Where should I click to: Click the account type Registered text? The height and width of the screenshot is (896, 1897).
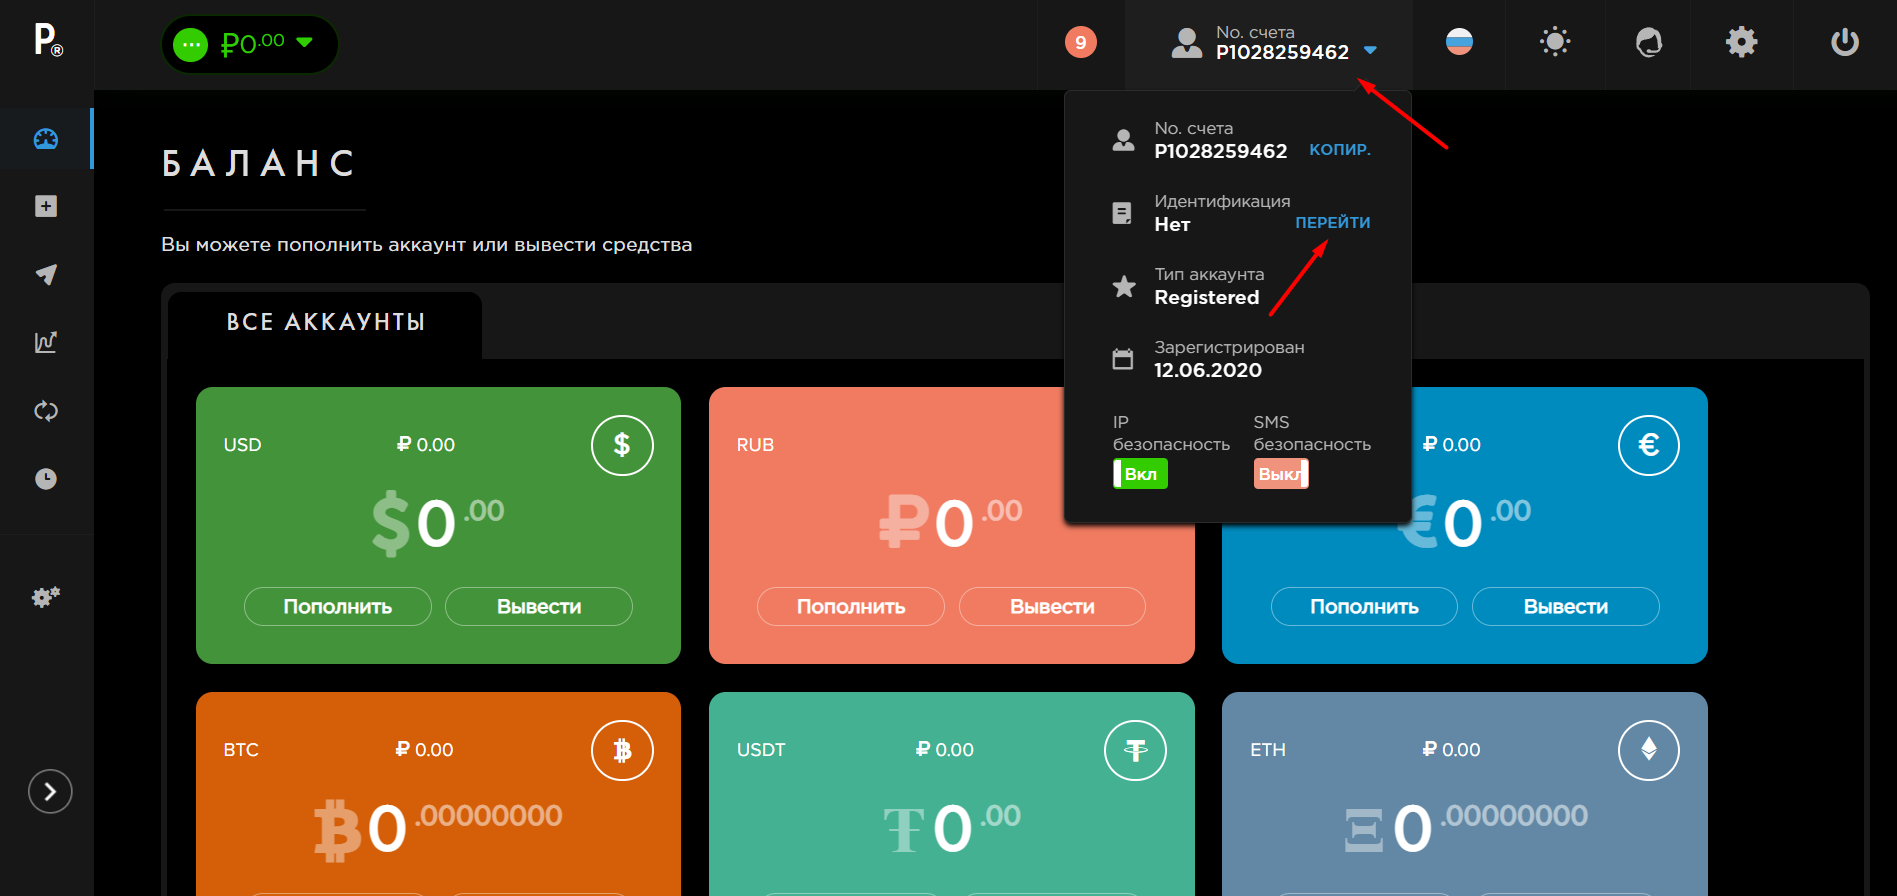click(1207, 297)
